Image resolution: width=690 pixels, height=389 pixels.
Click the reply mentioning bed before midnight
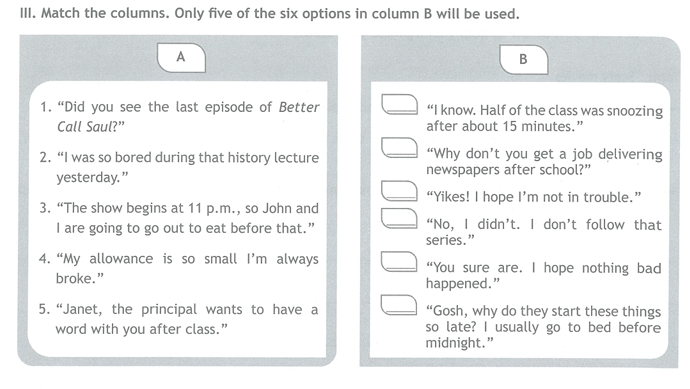(x=543, y=327)
